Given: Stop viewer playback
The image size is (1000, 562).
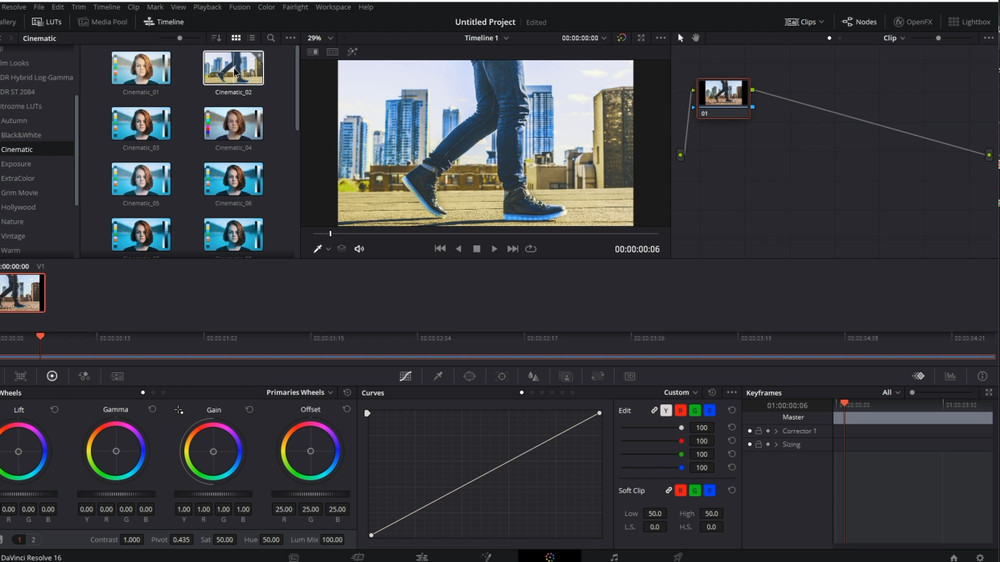Looking at the screenshot, I should point(476,249).
